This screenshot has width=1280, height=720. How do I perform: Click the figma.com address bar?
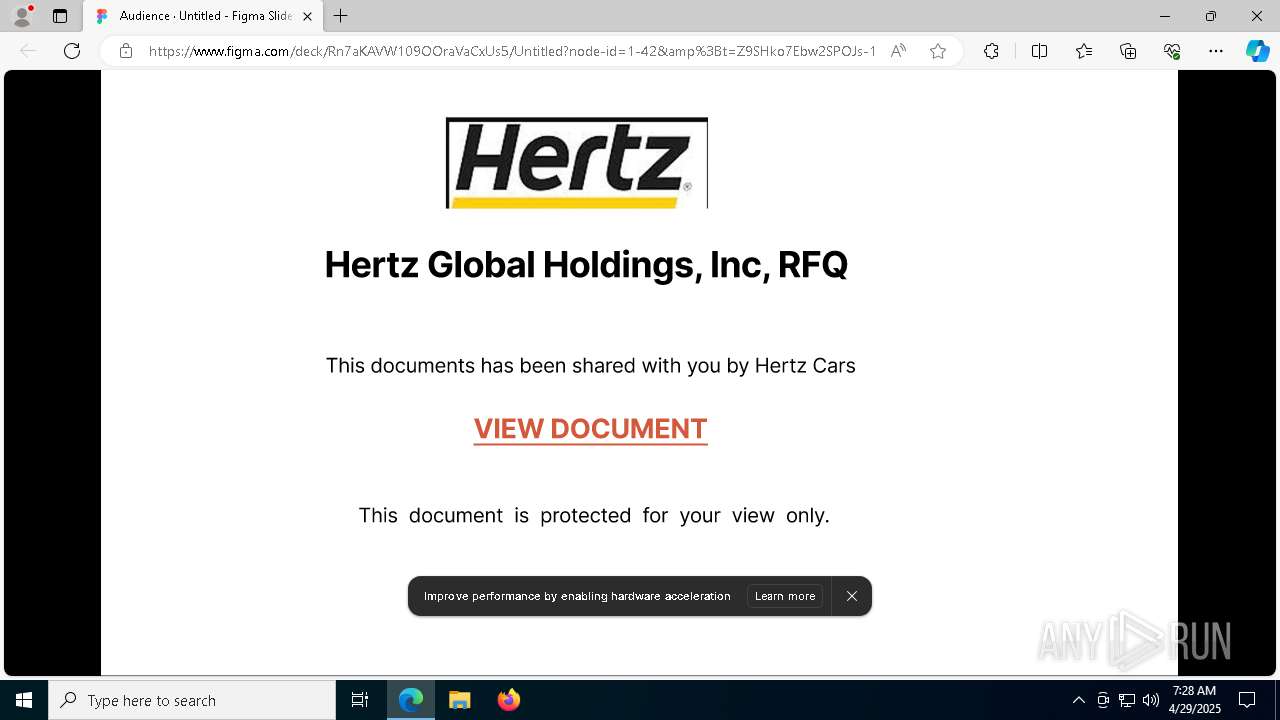[x=512, y=51]
